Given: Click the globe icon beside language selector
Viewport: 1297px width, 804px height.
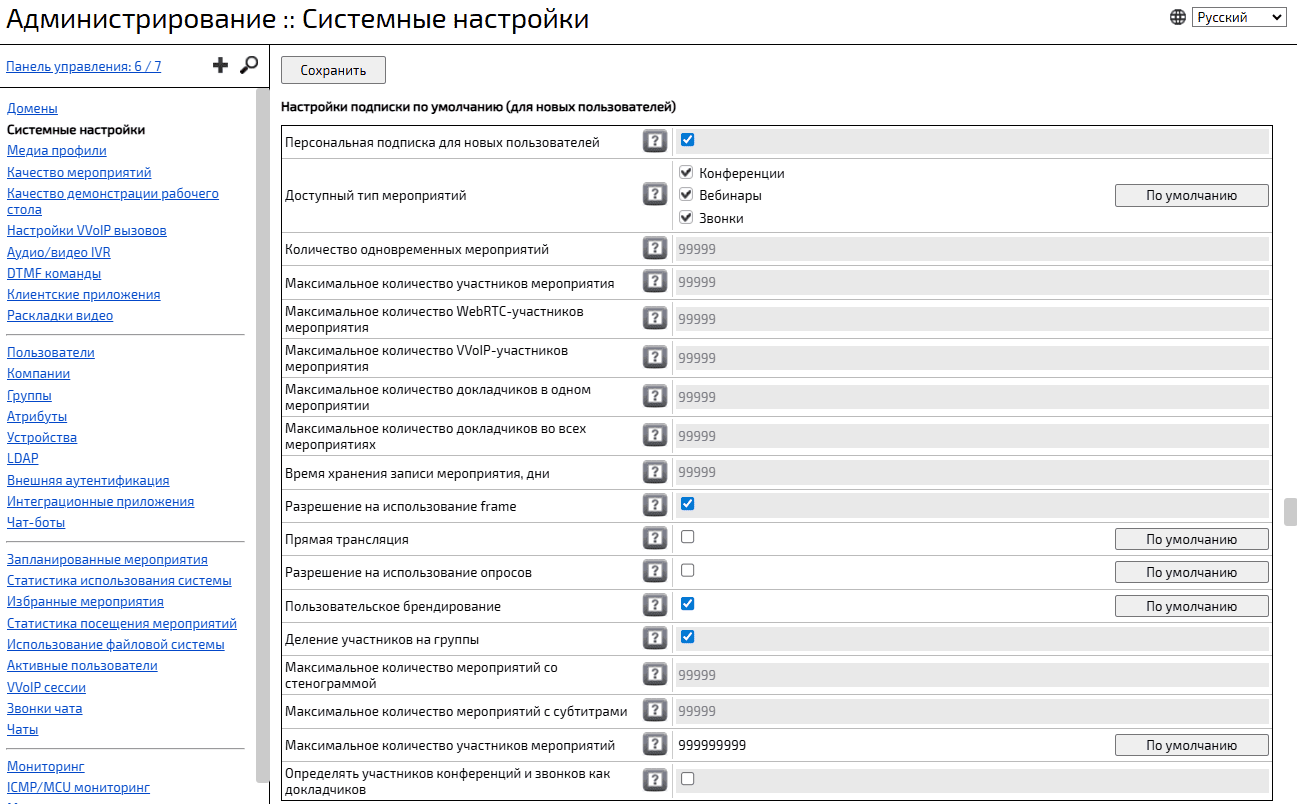Looking at the screenshot, I should (x=1178, y=17).
